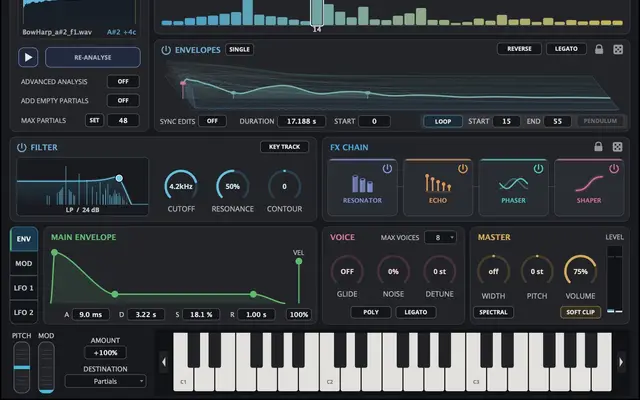Viewport: 640px width, 400px height.
Task: Open the Shaper effect module
Action: [x=589, y=188]
